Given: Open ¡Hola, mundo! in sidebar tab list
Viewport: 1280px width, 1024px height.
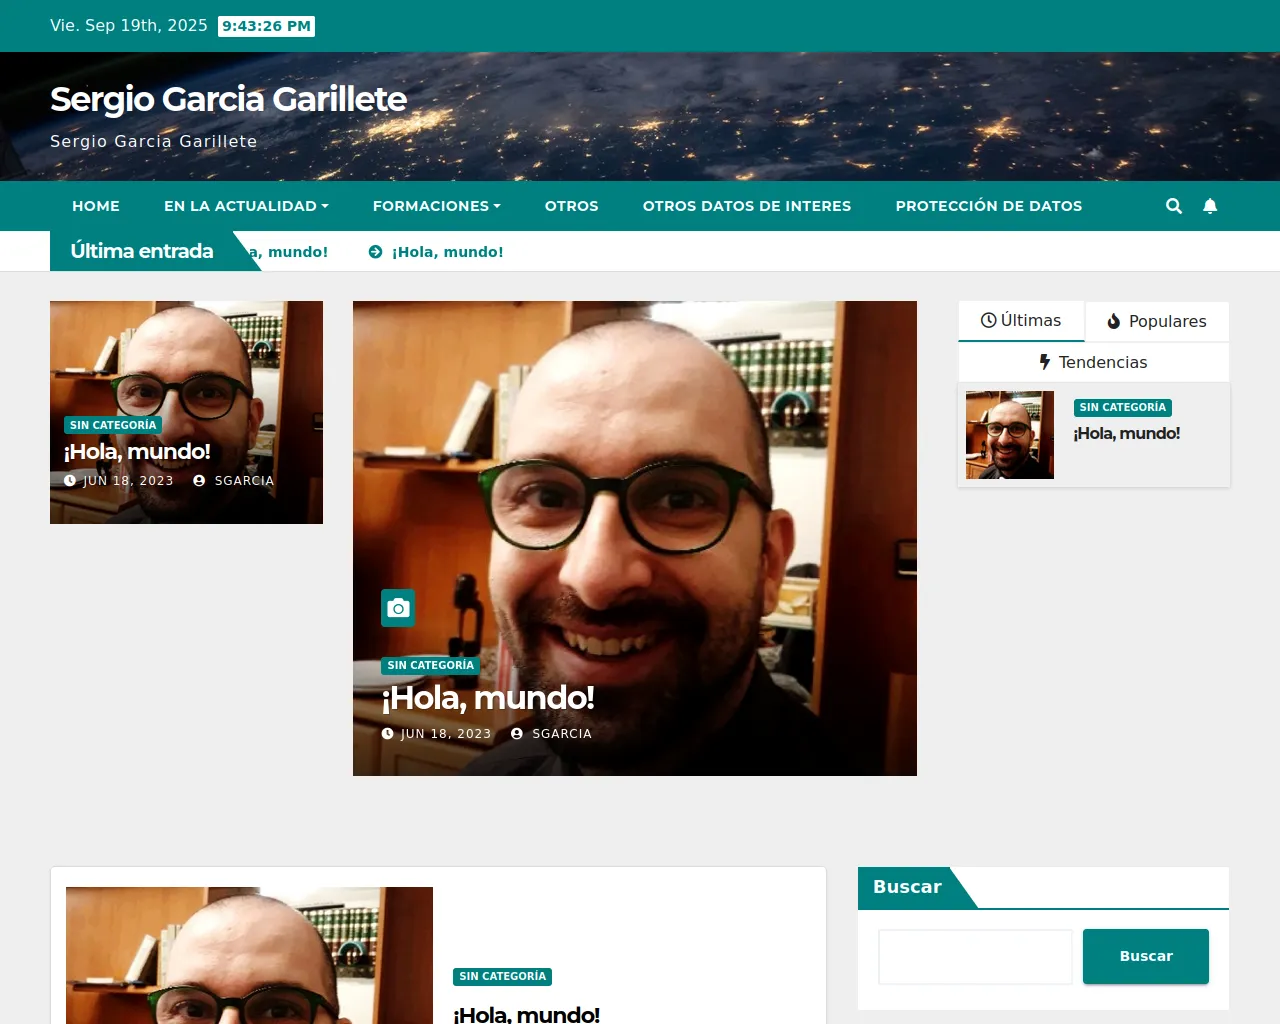Looking at the screenshot, I should click(1127, 433).
